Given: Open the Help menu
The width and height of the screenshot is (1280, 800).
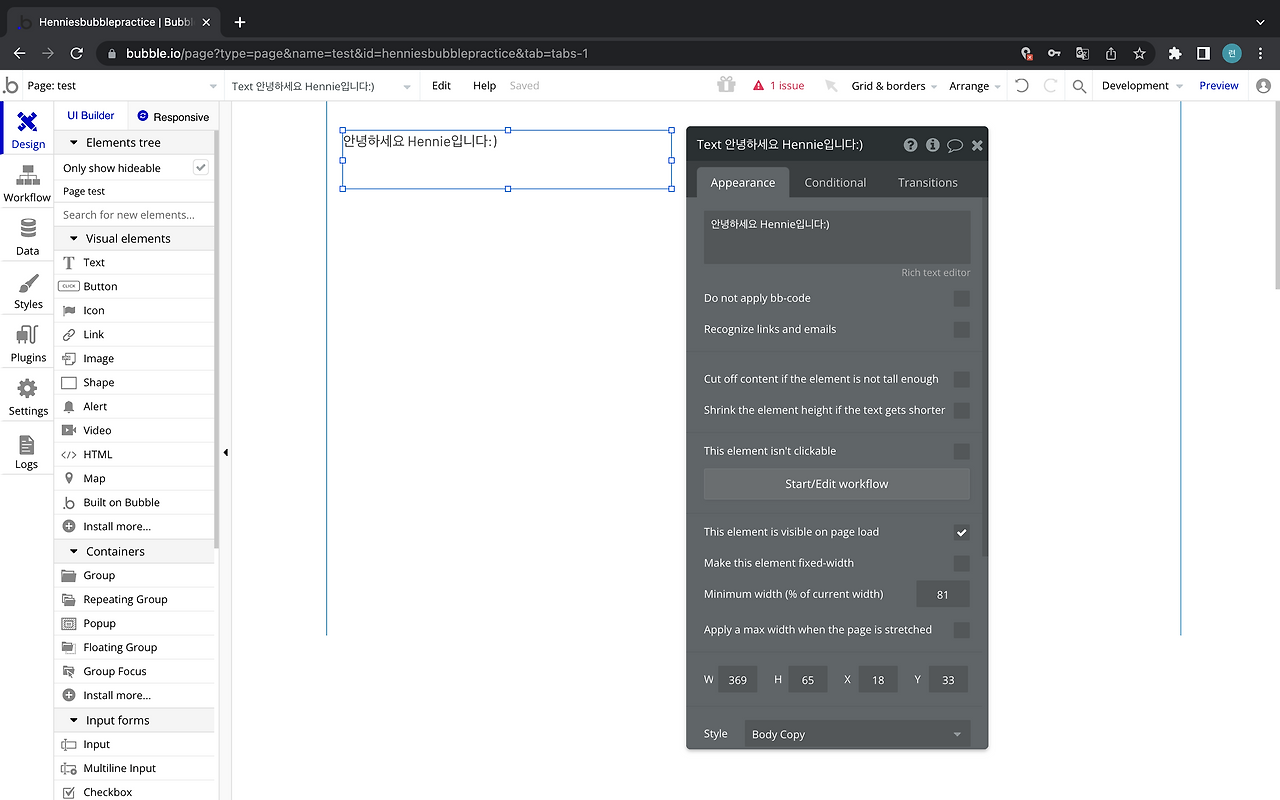Looking at the screenshot, I should 484,86.
